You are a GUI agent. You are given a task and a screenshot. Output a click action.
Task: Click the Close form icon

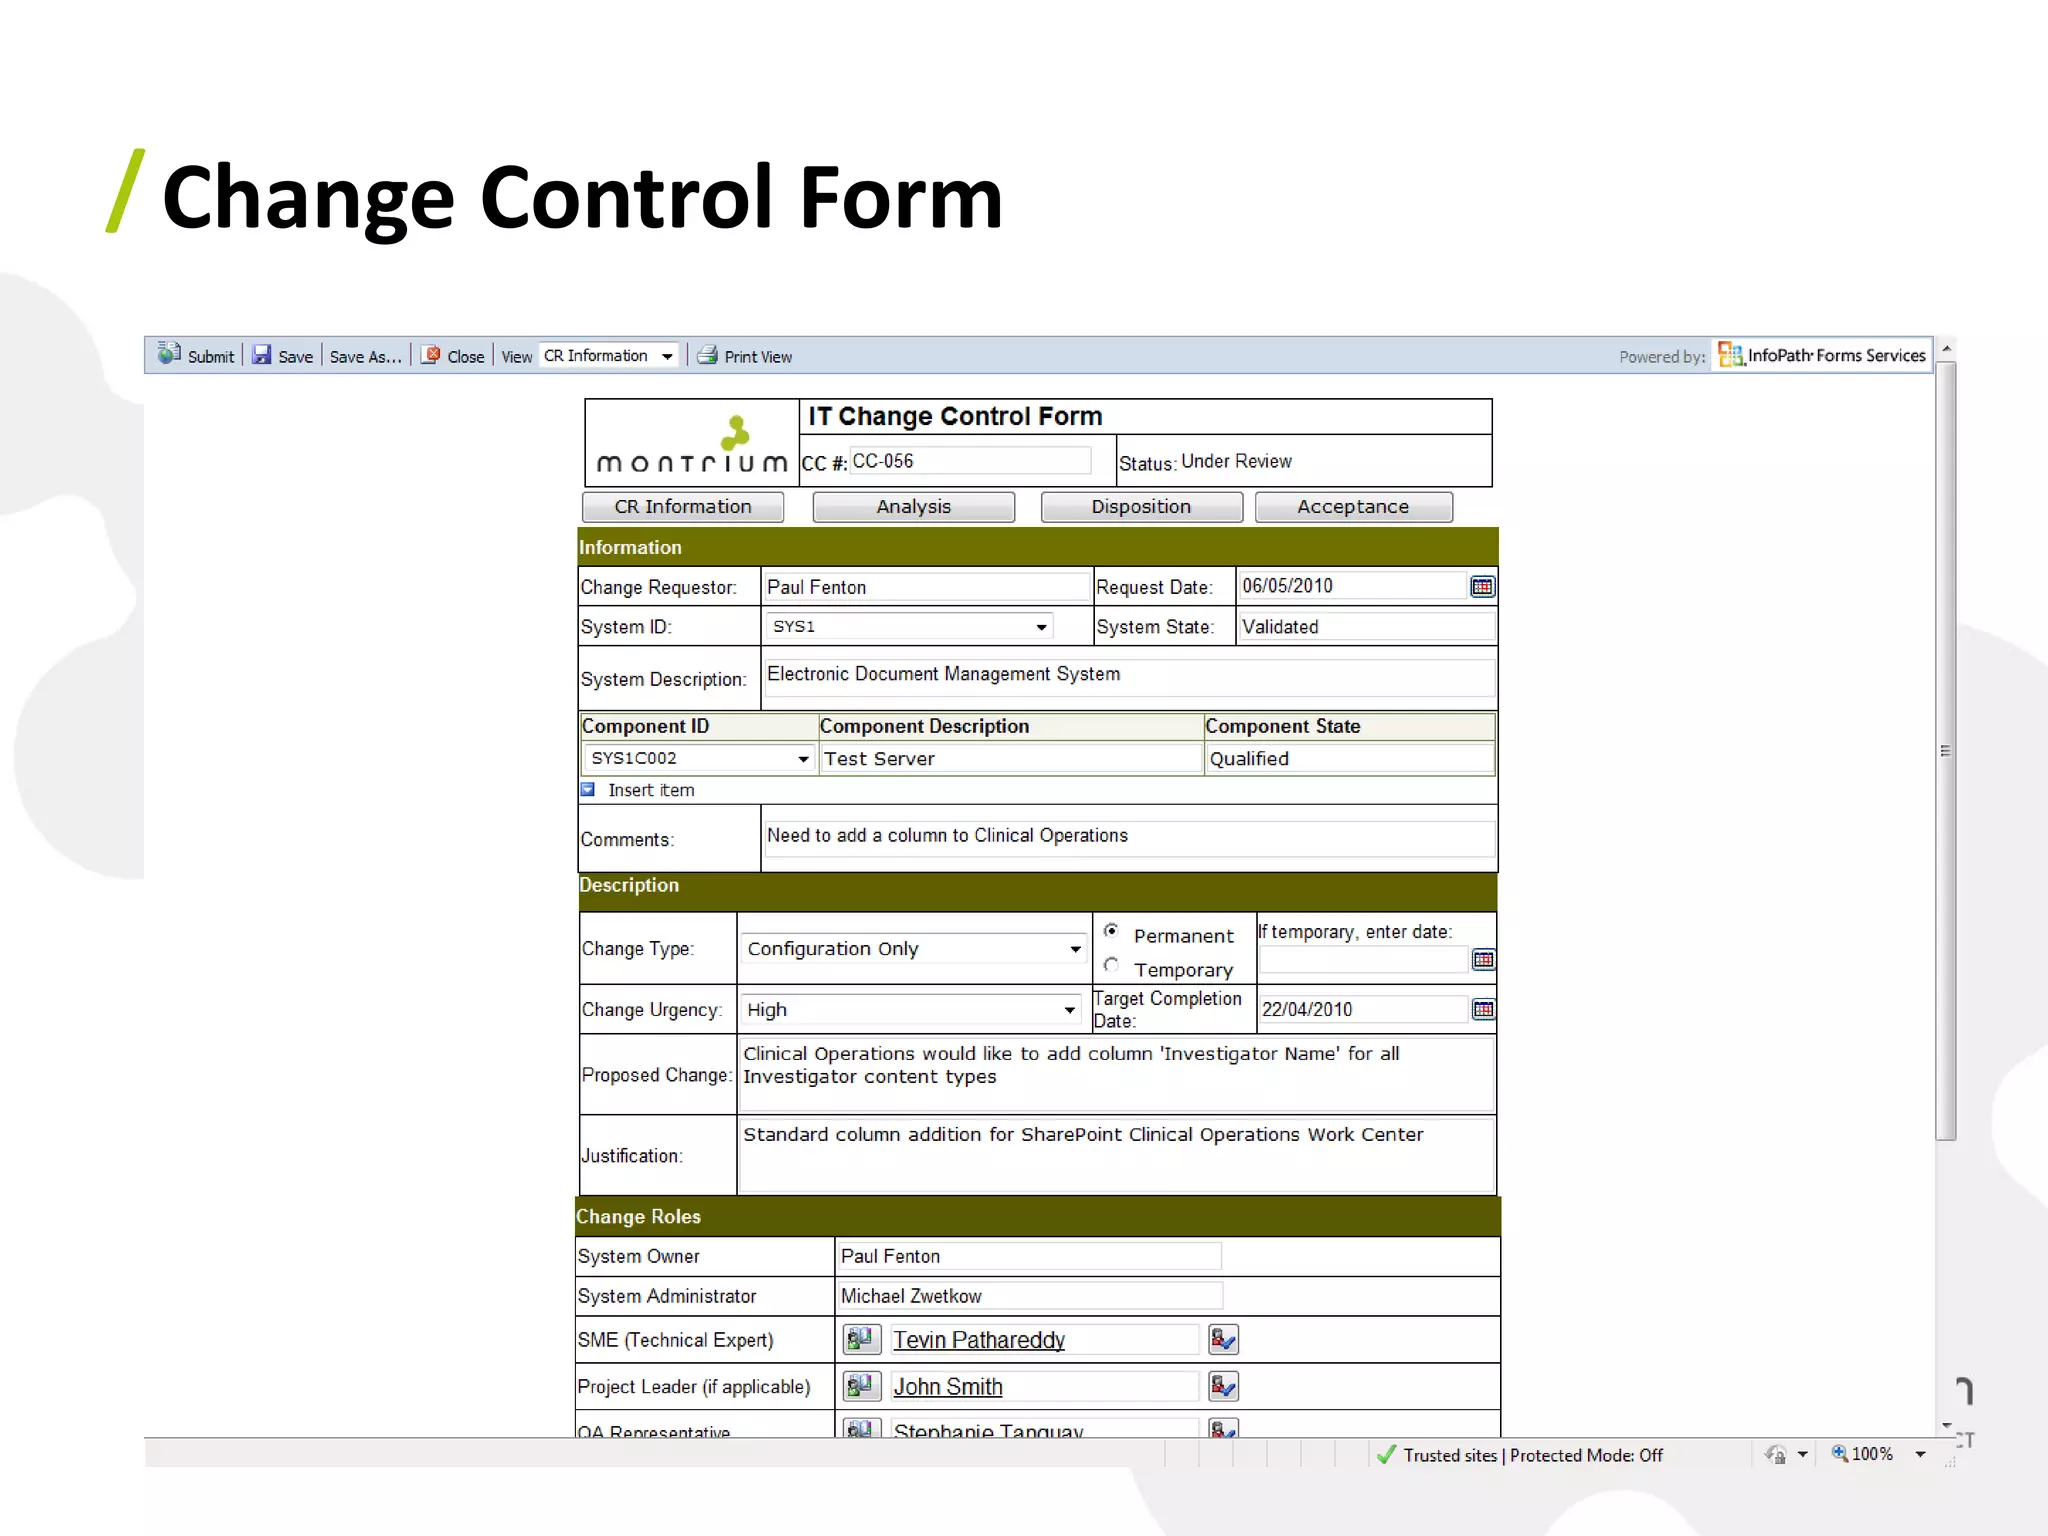click(431, 355)
